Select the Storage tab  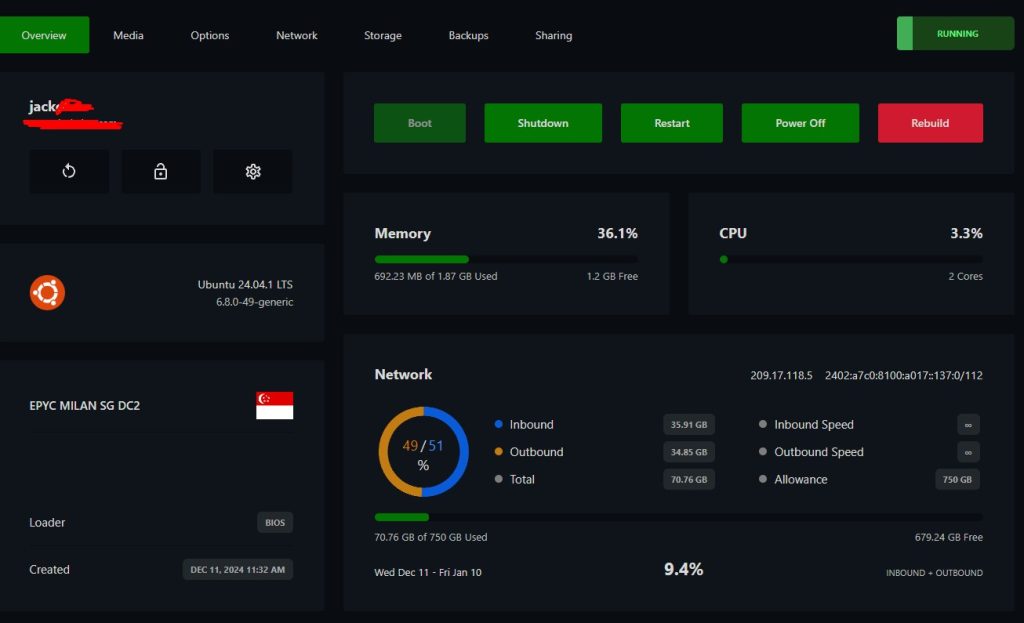coord(383,35)
